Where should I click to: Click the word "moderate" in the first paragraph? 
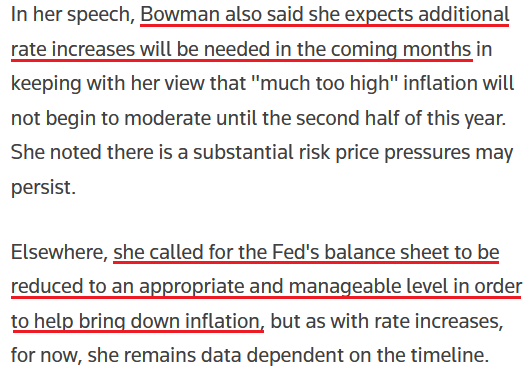[167, 118]
